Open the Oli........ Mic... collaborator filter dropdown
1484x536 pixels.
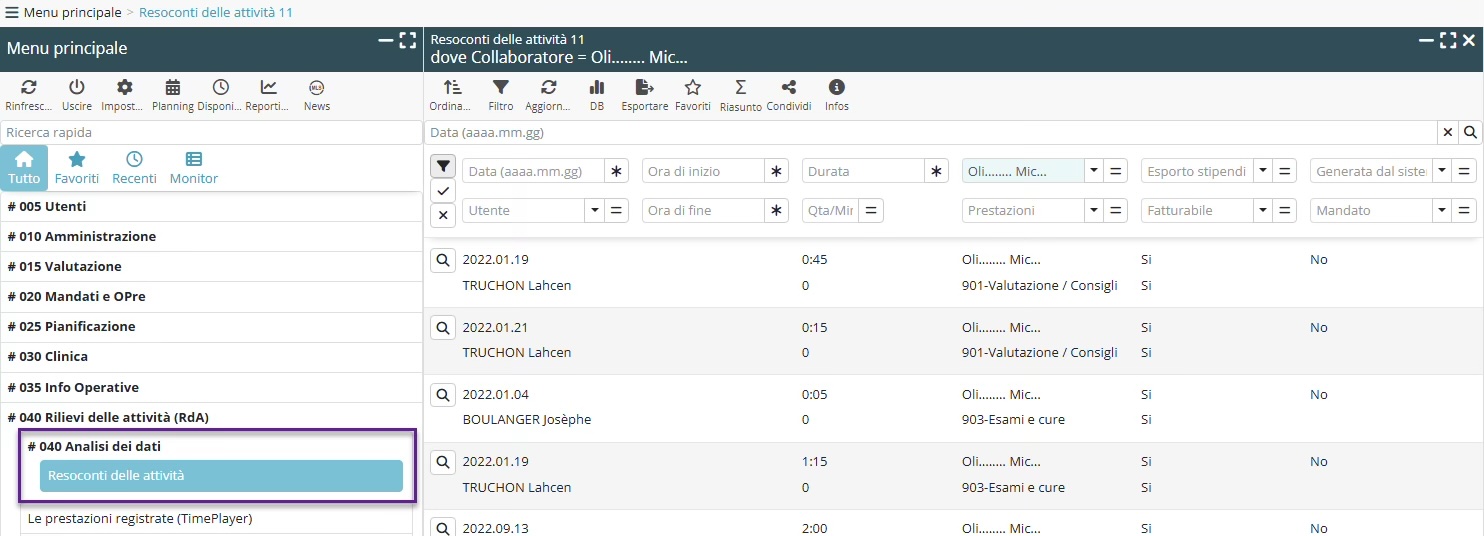(1094, 172)
